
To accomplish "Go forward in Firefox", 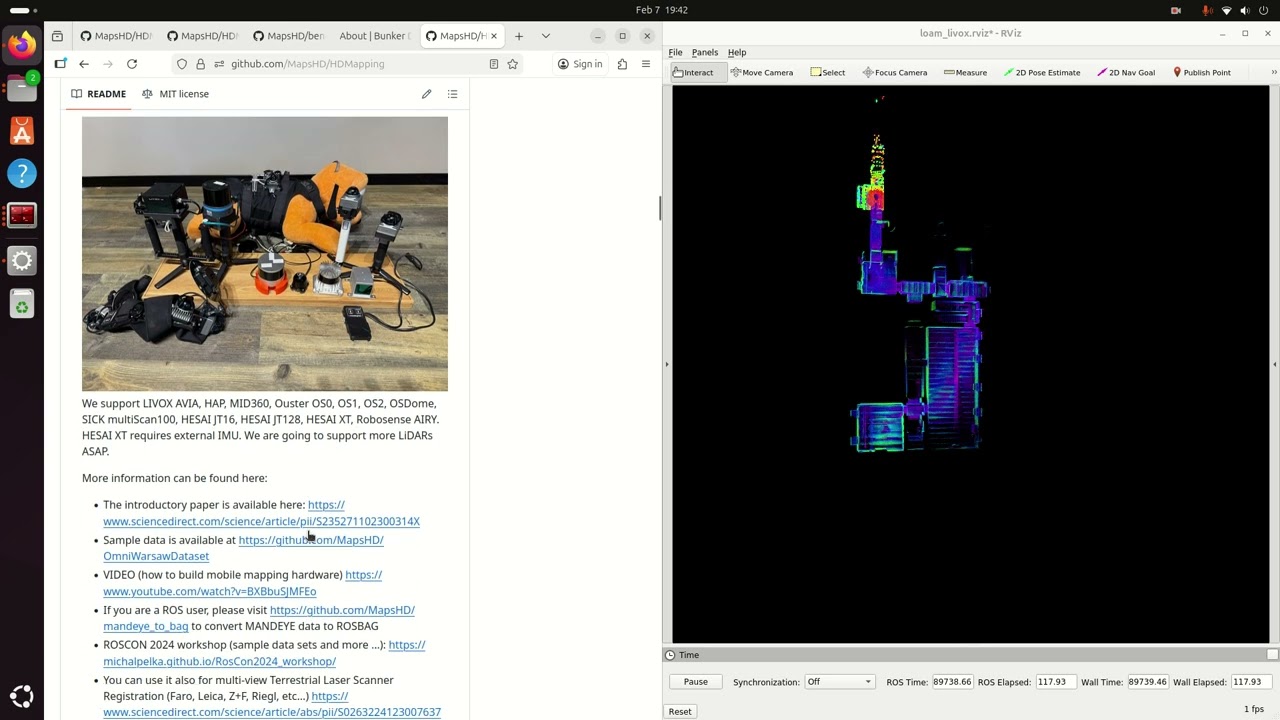I will coord(108,64).
